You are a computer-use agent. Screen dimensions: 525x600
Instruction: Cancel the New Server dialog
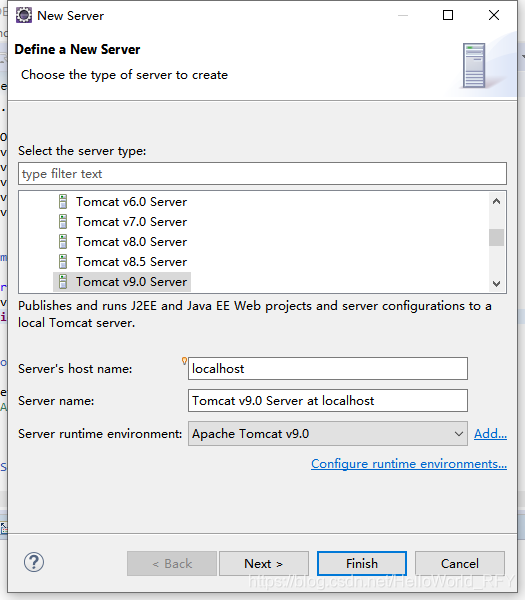click(x=460, y=564)
